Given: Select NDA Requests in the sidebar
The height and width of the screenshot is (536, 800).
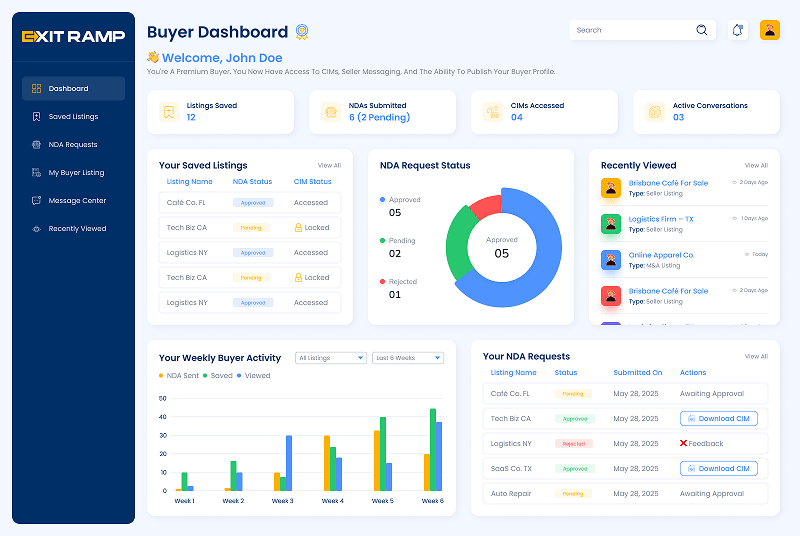Looking at the screenshot, I should pos(73,145).
